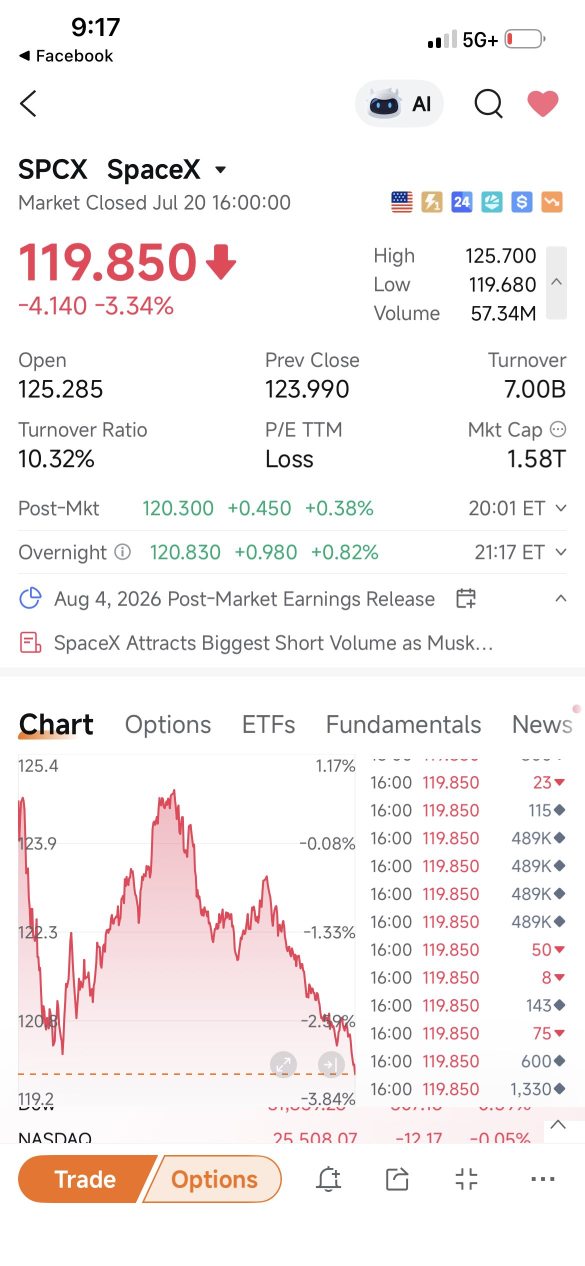
Task: Expand the chart with diagonal arrows icon
Action: pos(283,1063)
